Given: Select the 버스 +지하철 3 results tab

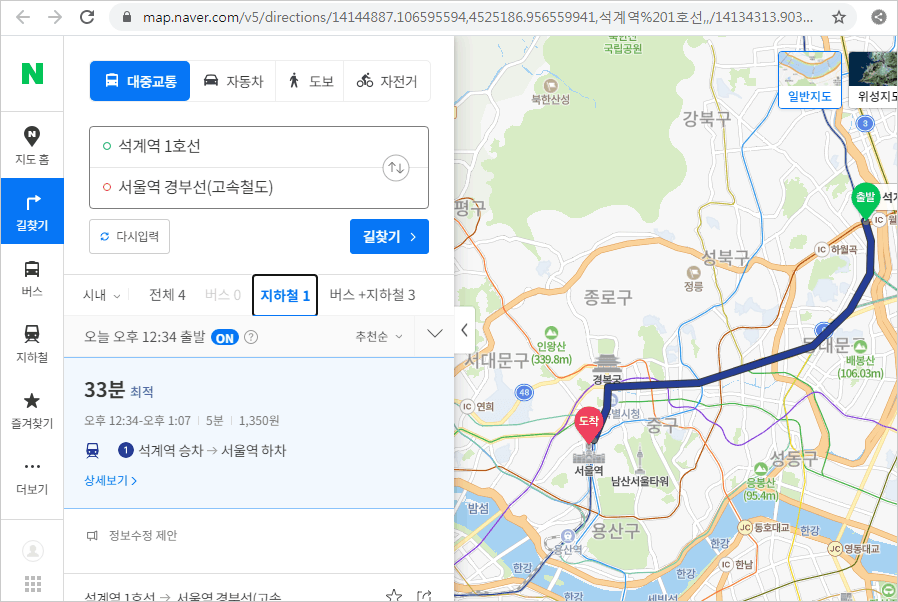Looking at the screenshot, I should (372, 295).
